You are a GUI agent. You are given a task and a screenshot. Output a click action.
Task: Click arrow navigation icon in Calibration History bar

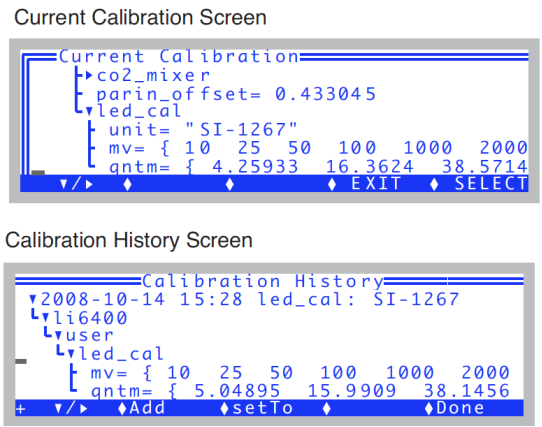click(x=71, y=408)
